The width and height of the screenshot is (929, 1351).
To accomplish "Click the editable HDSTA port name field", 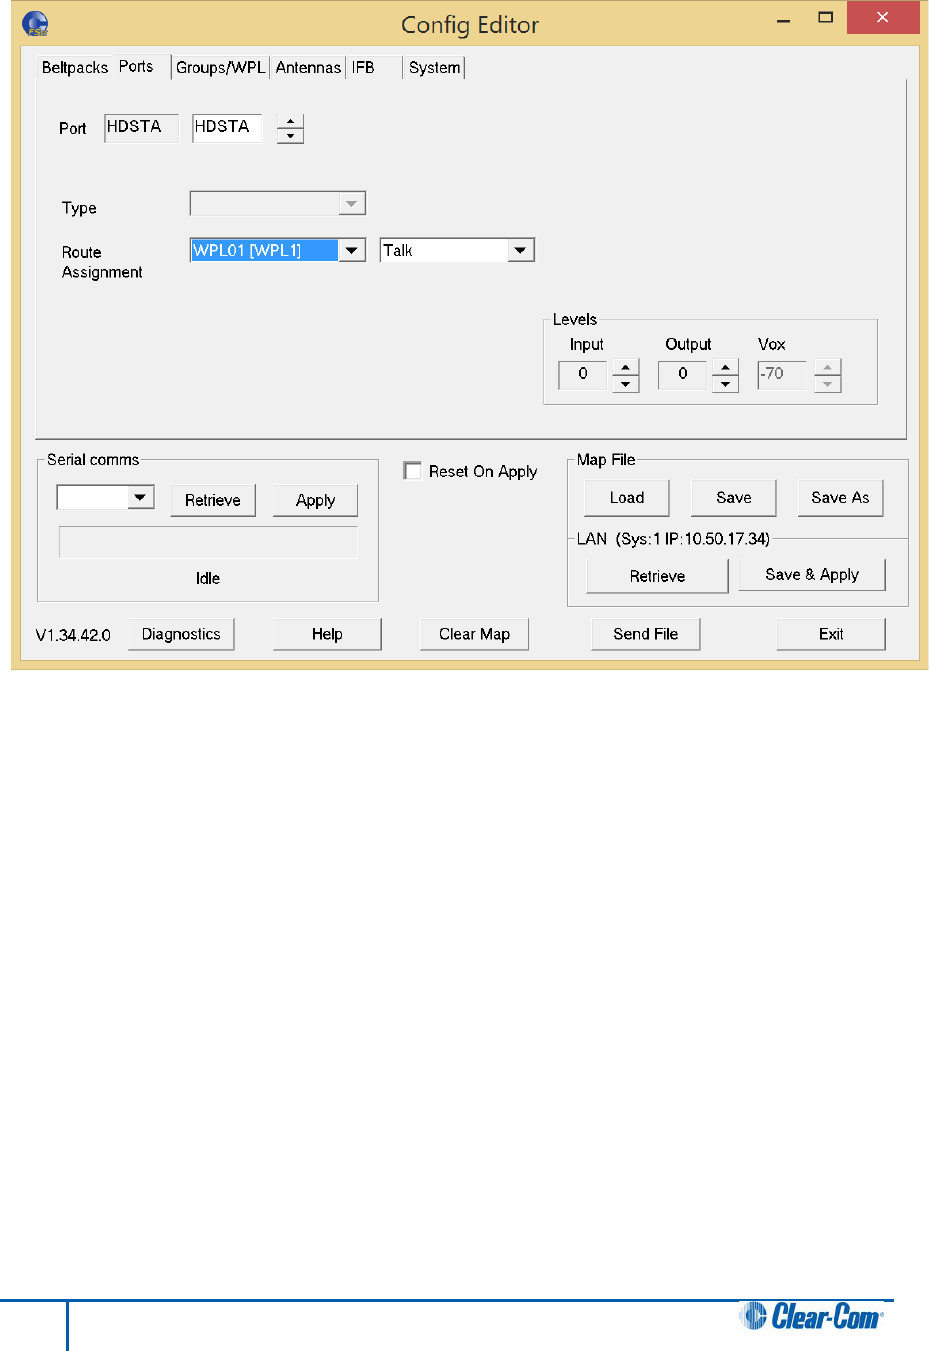I will (227, 127).
